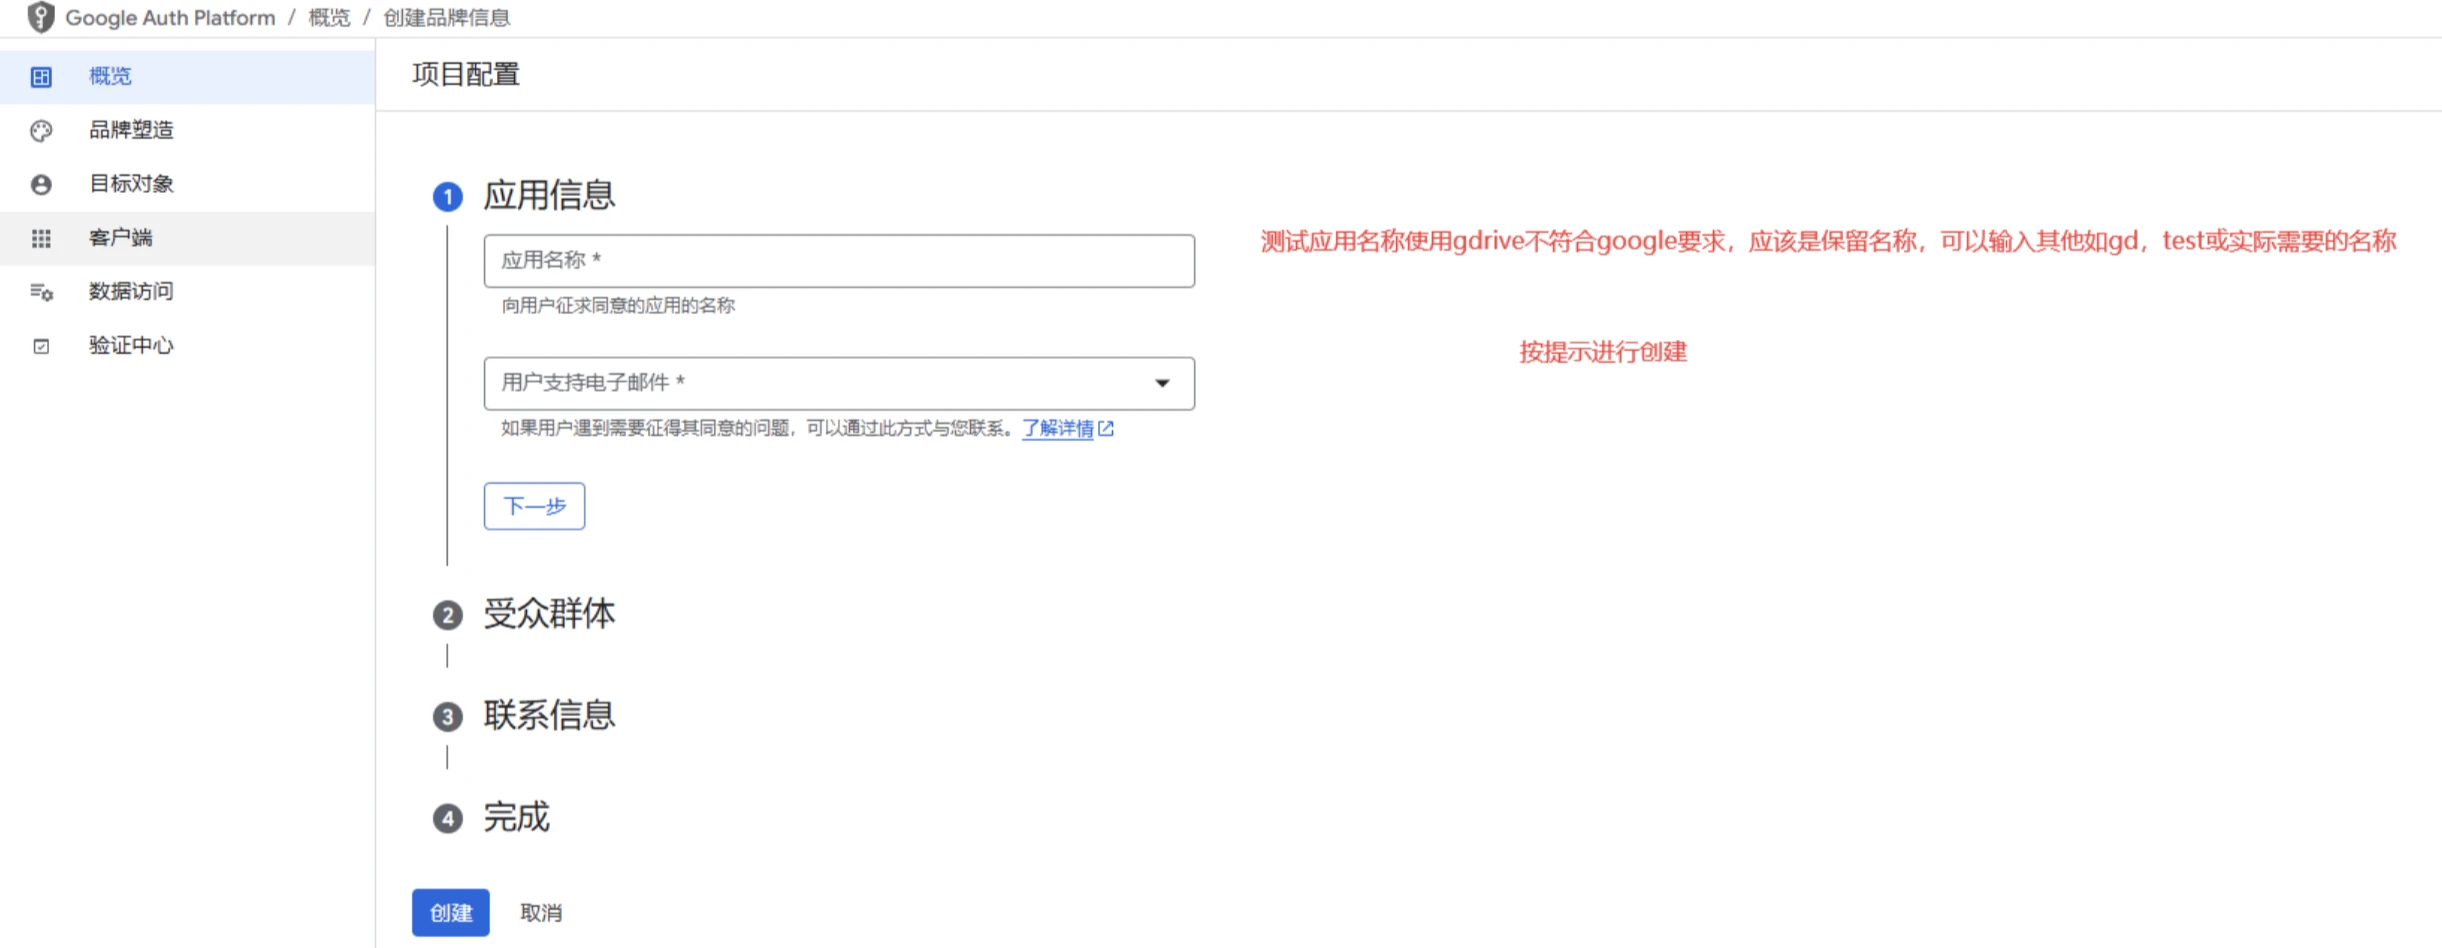The height and width of the screenshot is (948, 2442).
Task: Click the 概览 breadcrumb link
Action: (x=329, y=18)
